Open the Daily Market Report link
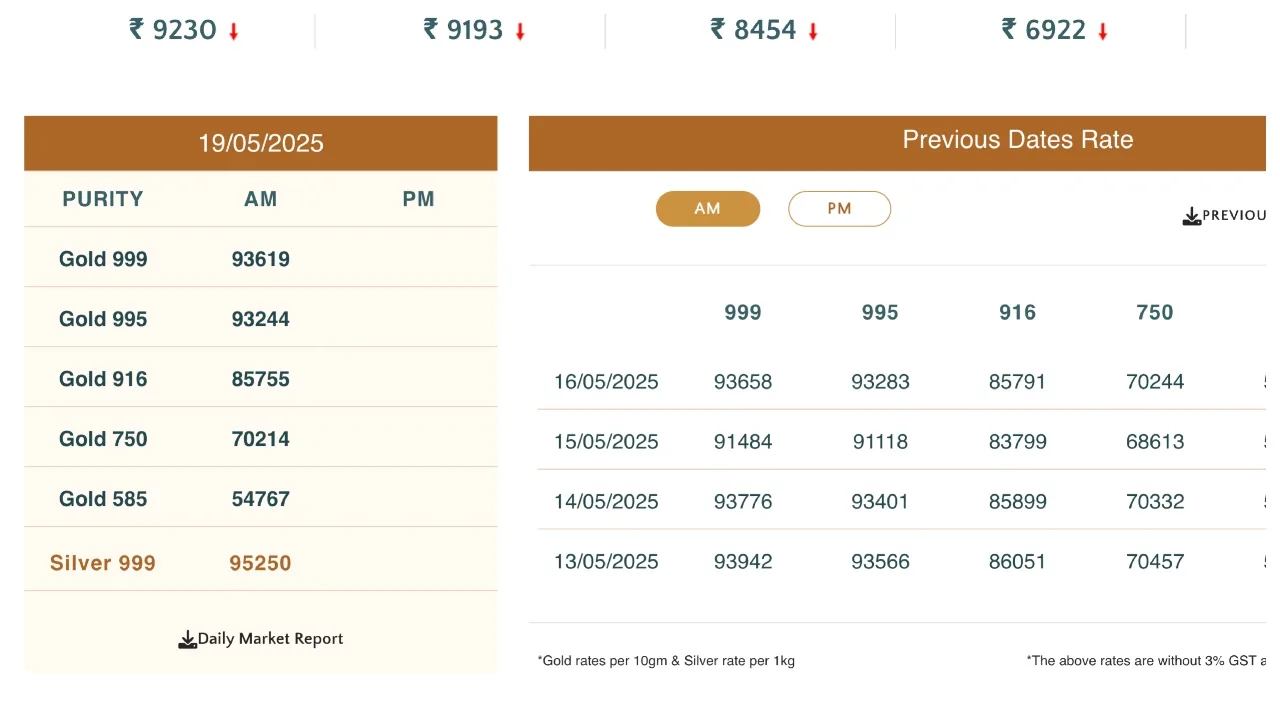 coord(270,639)
